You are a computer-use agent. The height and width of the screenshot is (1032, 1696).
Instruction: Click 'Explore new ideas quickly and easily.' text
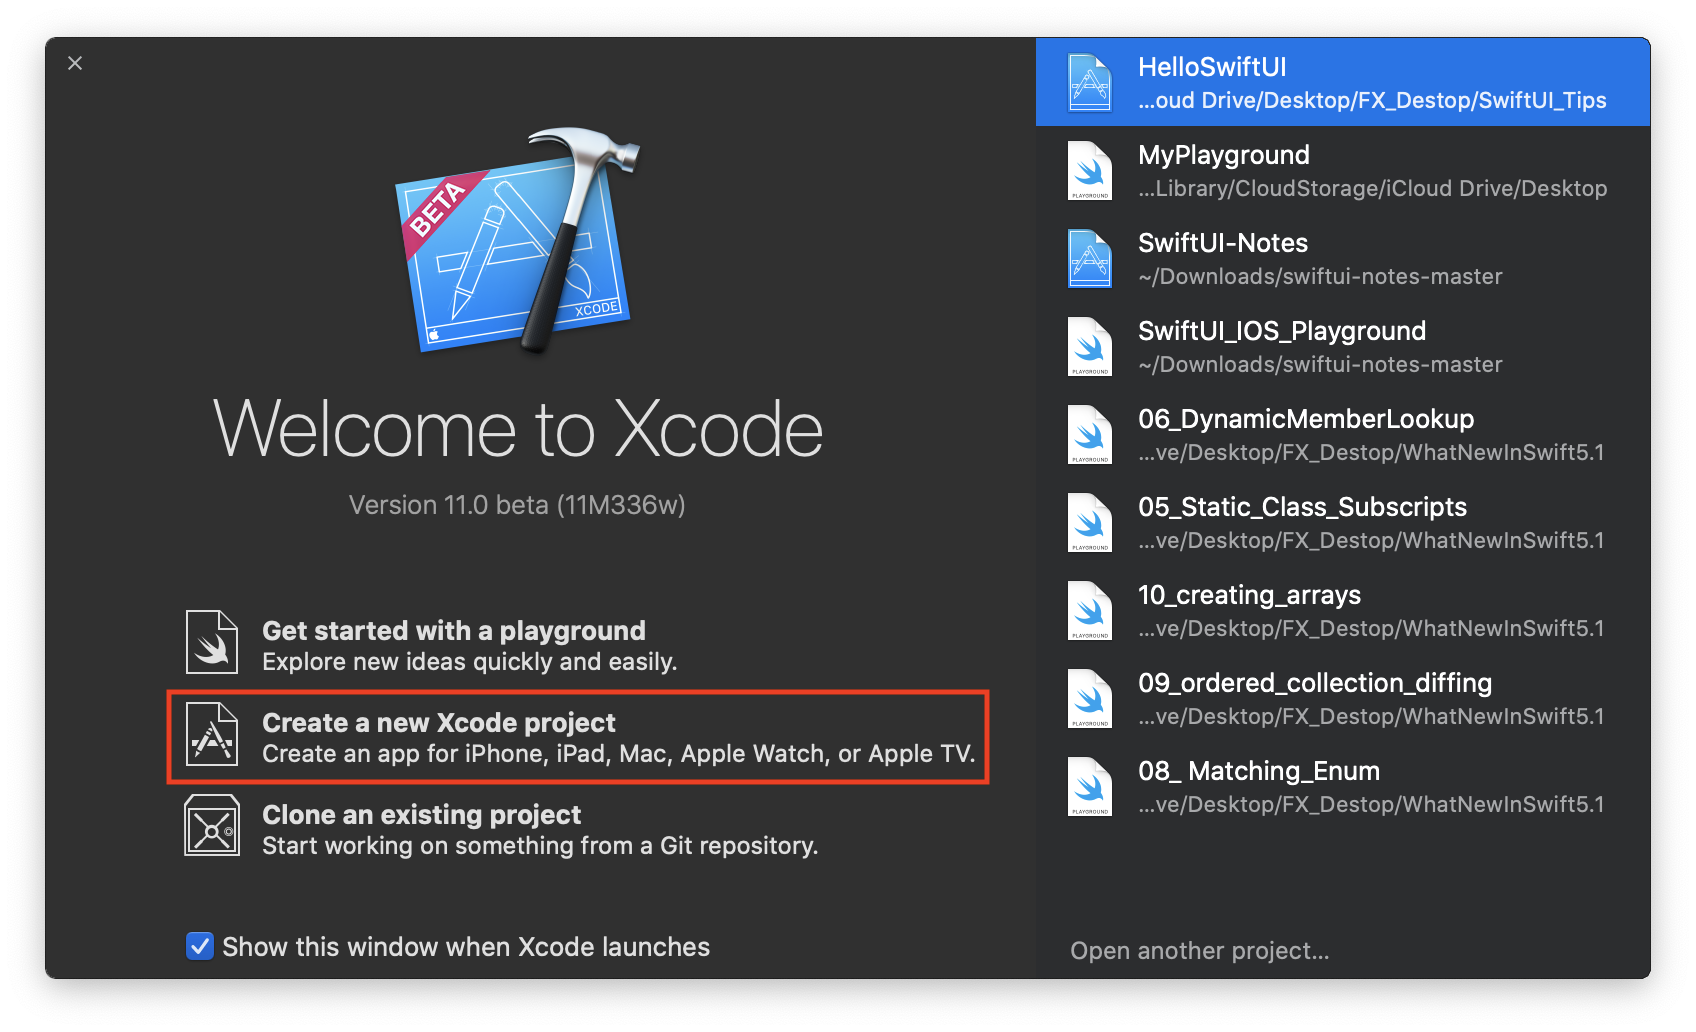[470, 662]
